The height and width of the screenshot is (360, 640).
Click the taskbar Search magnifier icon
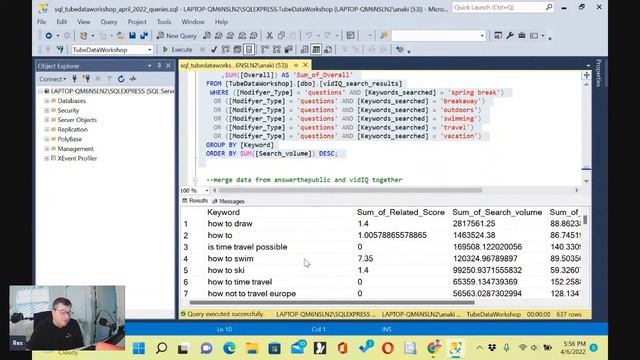(161, 348)
